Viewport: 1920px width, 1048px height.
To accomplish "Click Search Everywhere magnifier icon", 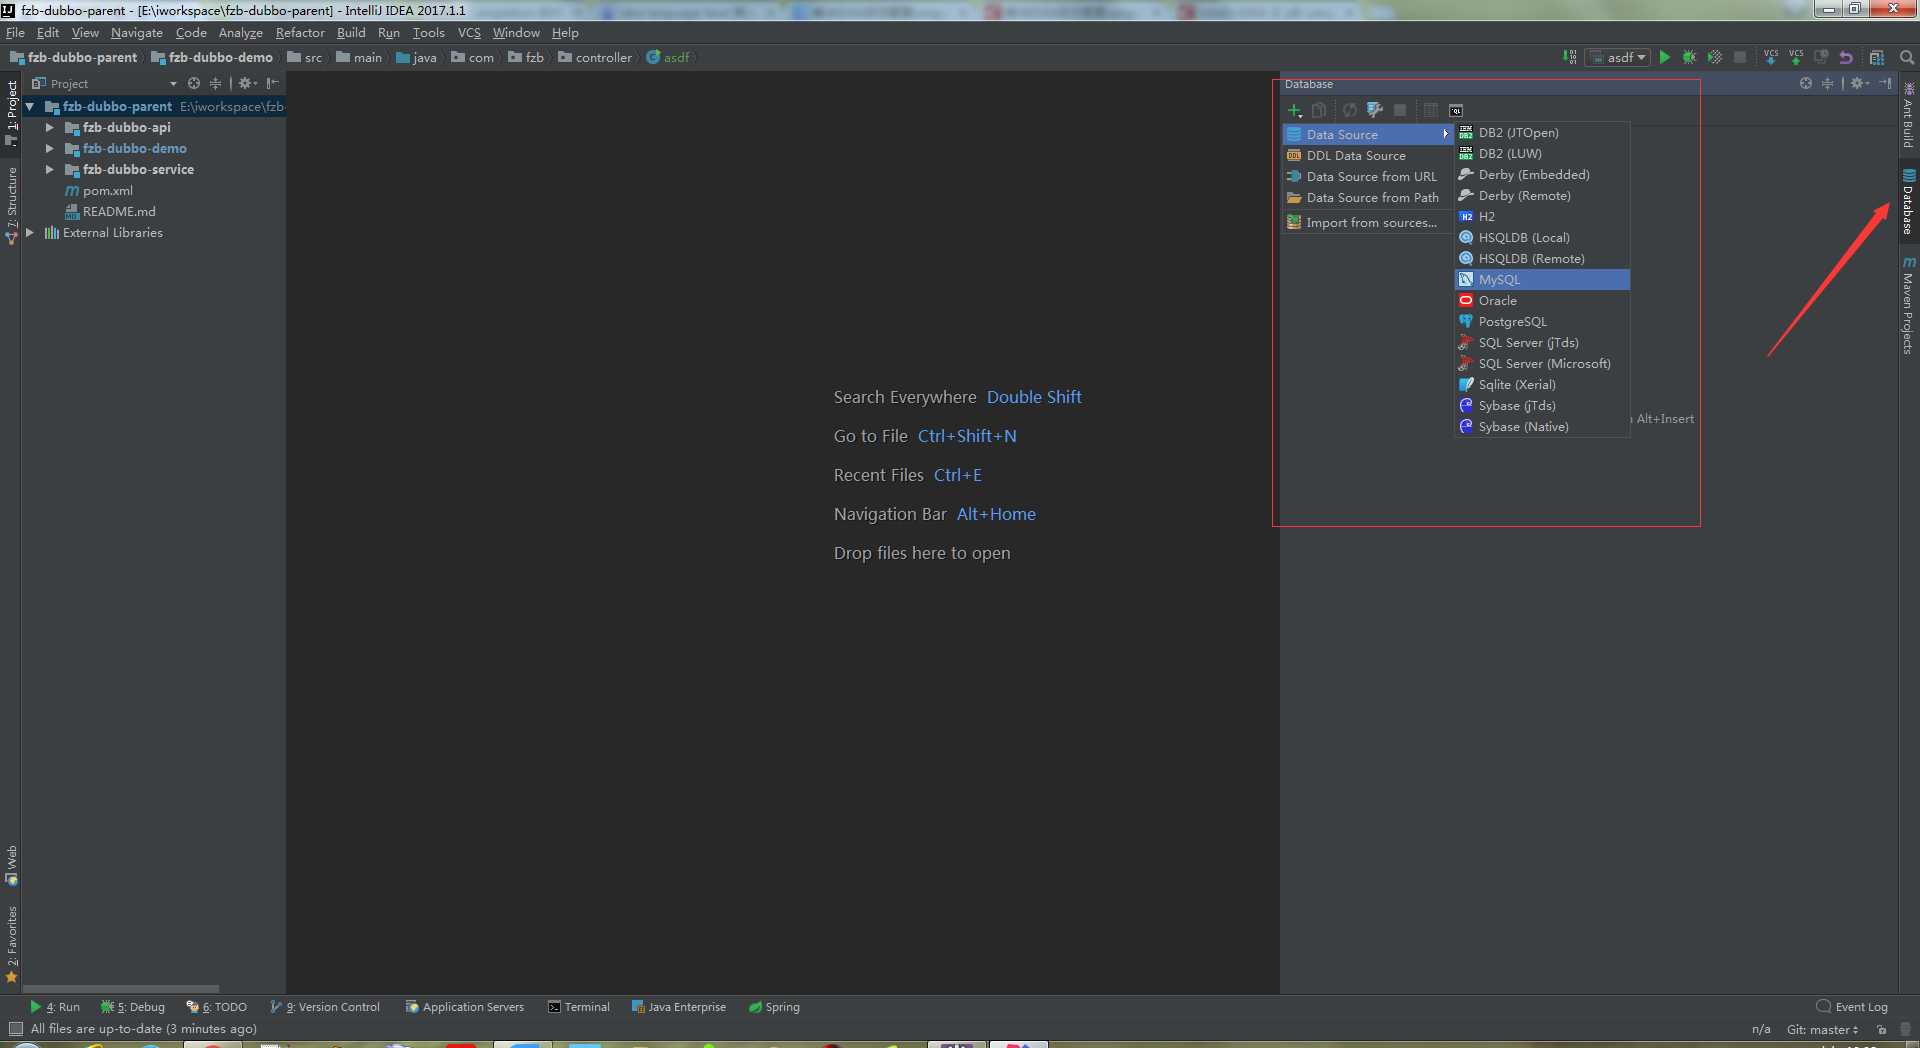I will pyautogui.click(x=1907, y=57).
